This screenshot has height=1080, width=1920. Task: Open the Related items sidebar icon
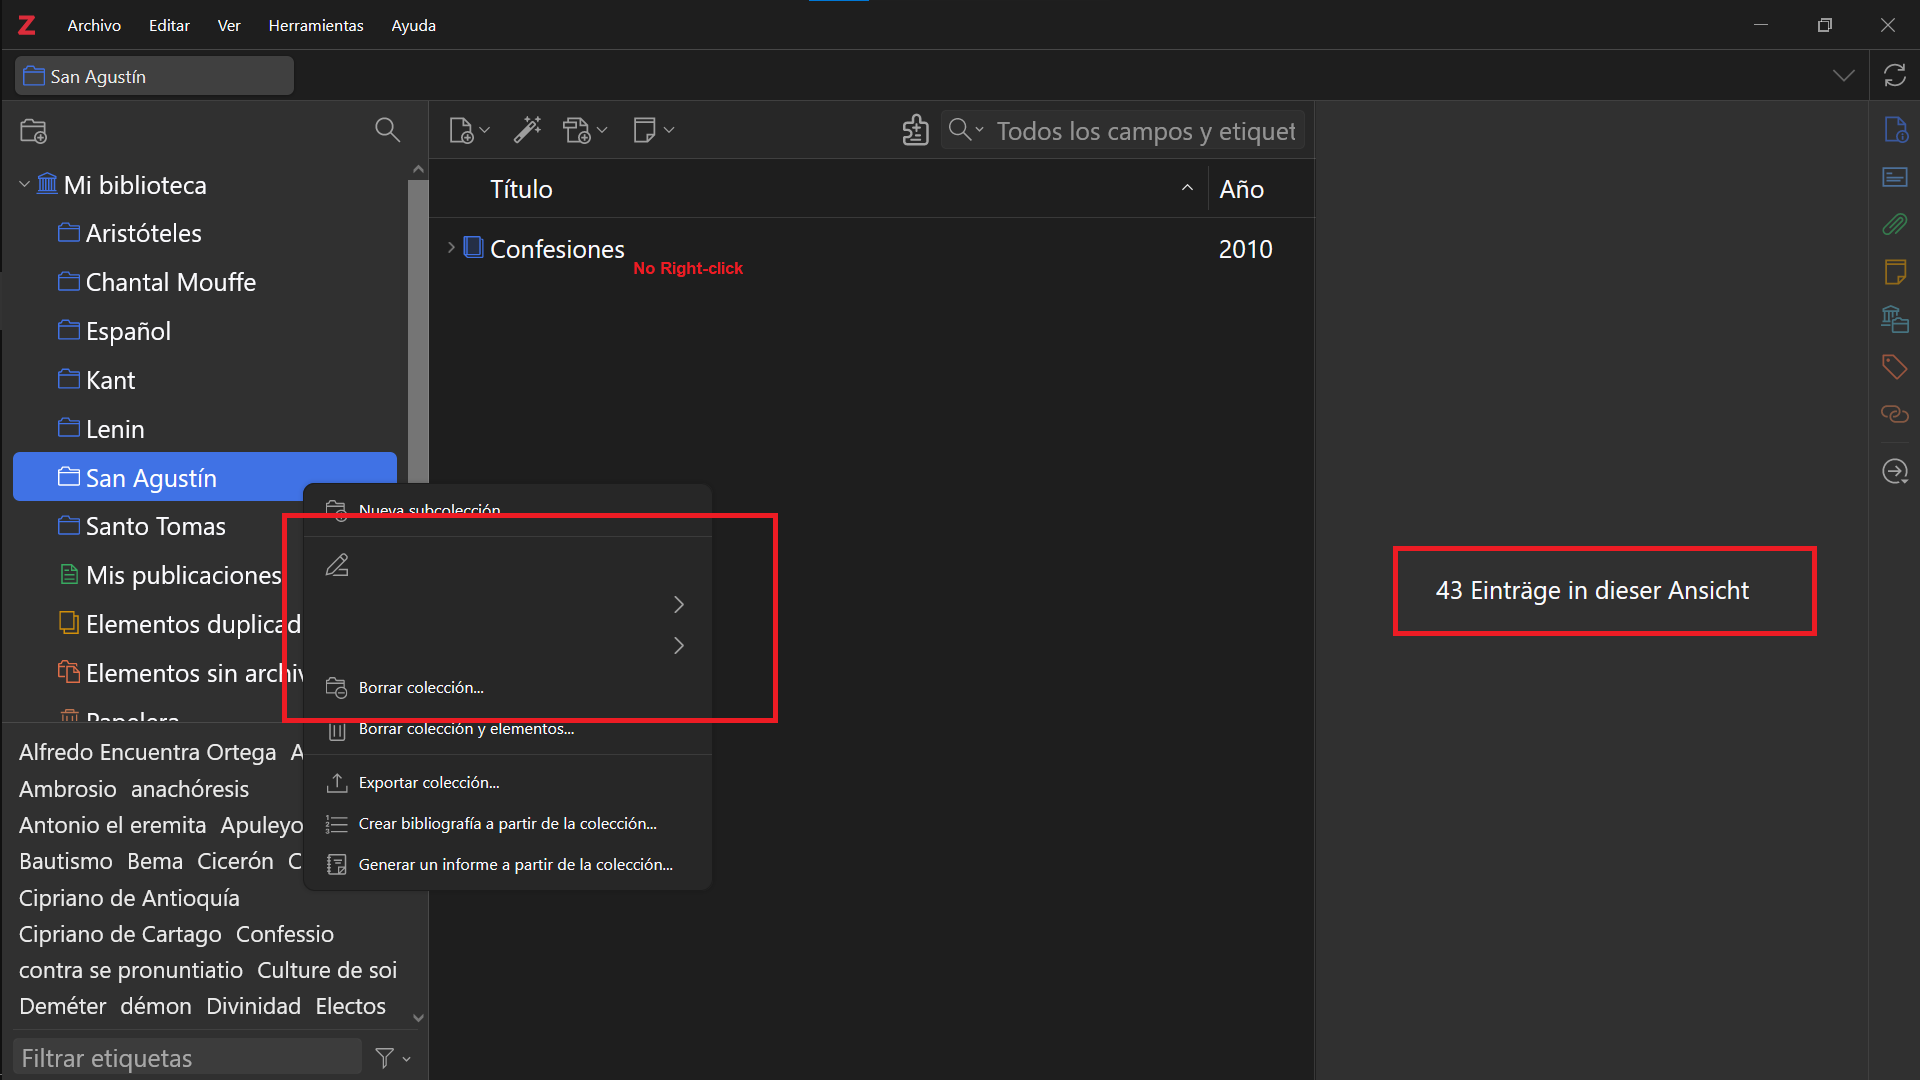point(1894,414)
